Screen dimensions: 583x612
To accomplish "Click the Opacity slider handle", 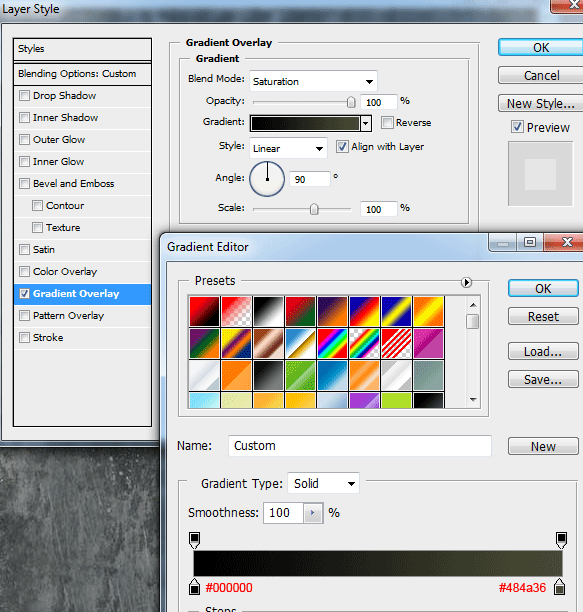I will (x=351, y=102).
